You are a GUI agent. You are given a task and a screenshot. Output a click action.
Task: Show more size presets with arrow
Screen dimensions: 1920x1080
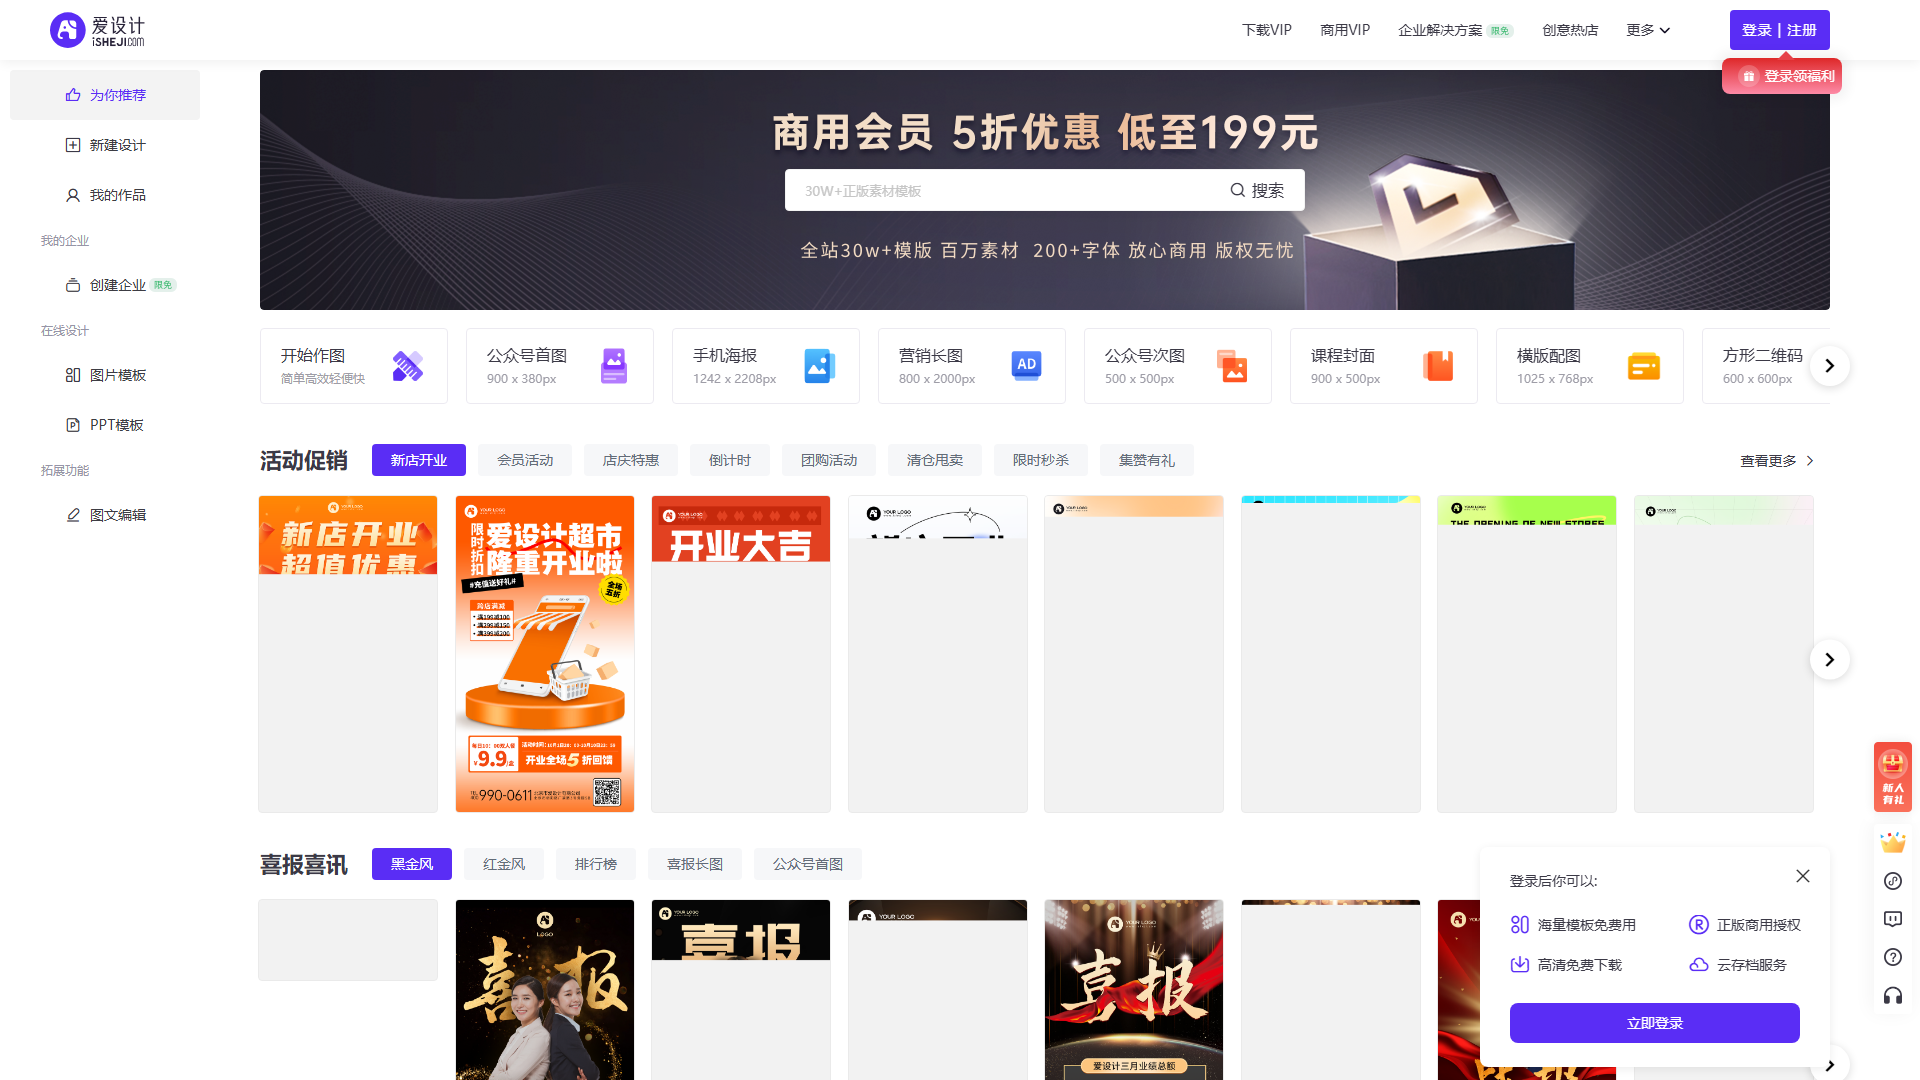[x=1830, y=366]
